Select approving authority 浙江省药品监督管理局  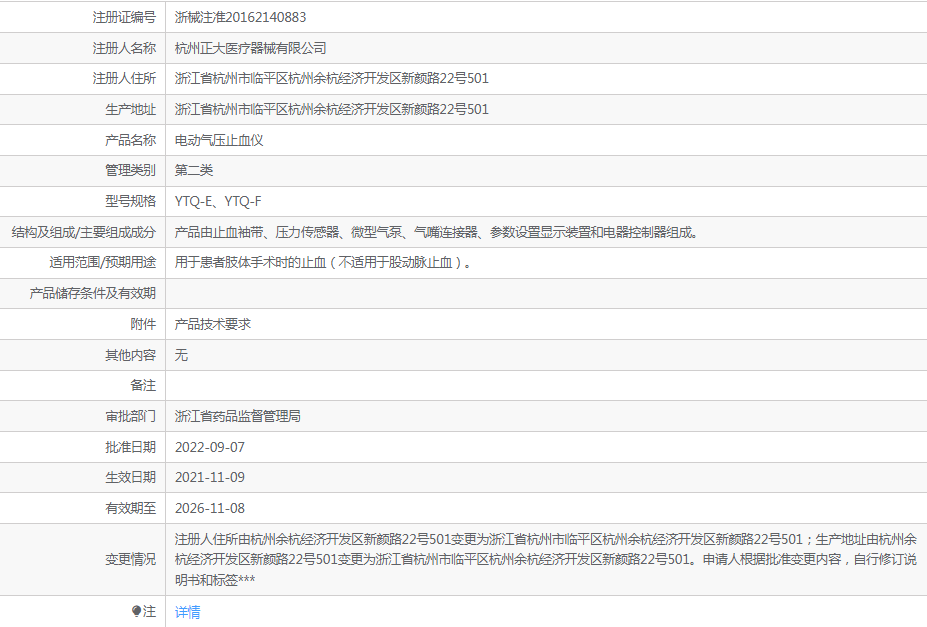(x=238, y=416)
